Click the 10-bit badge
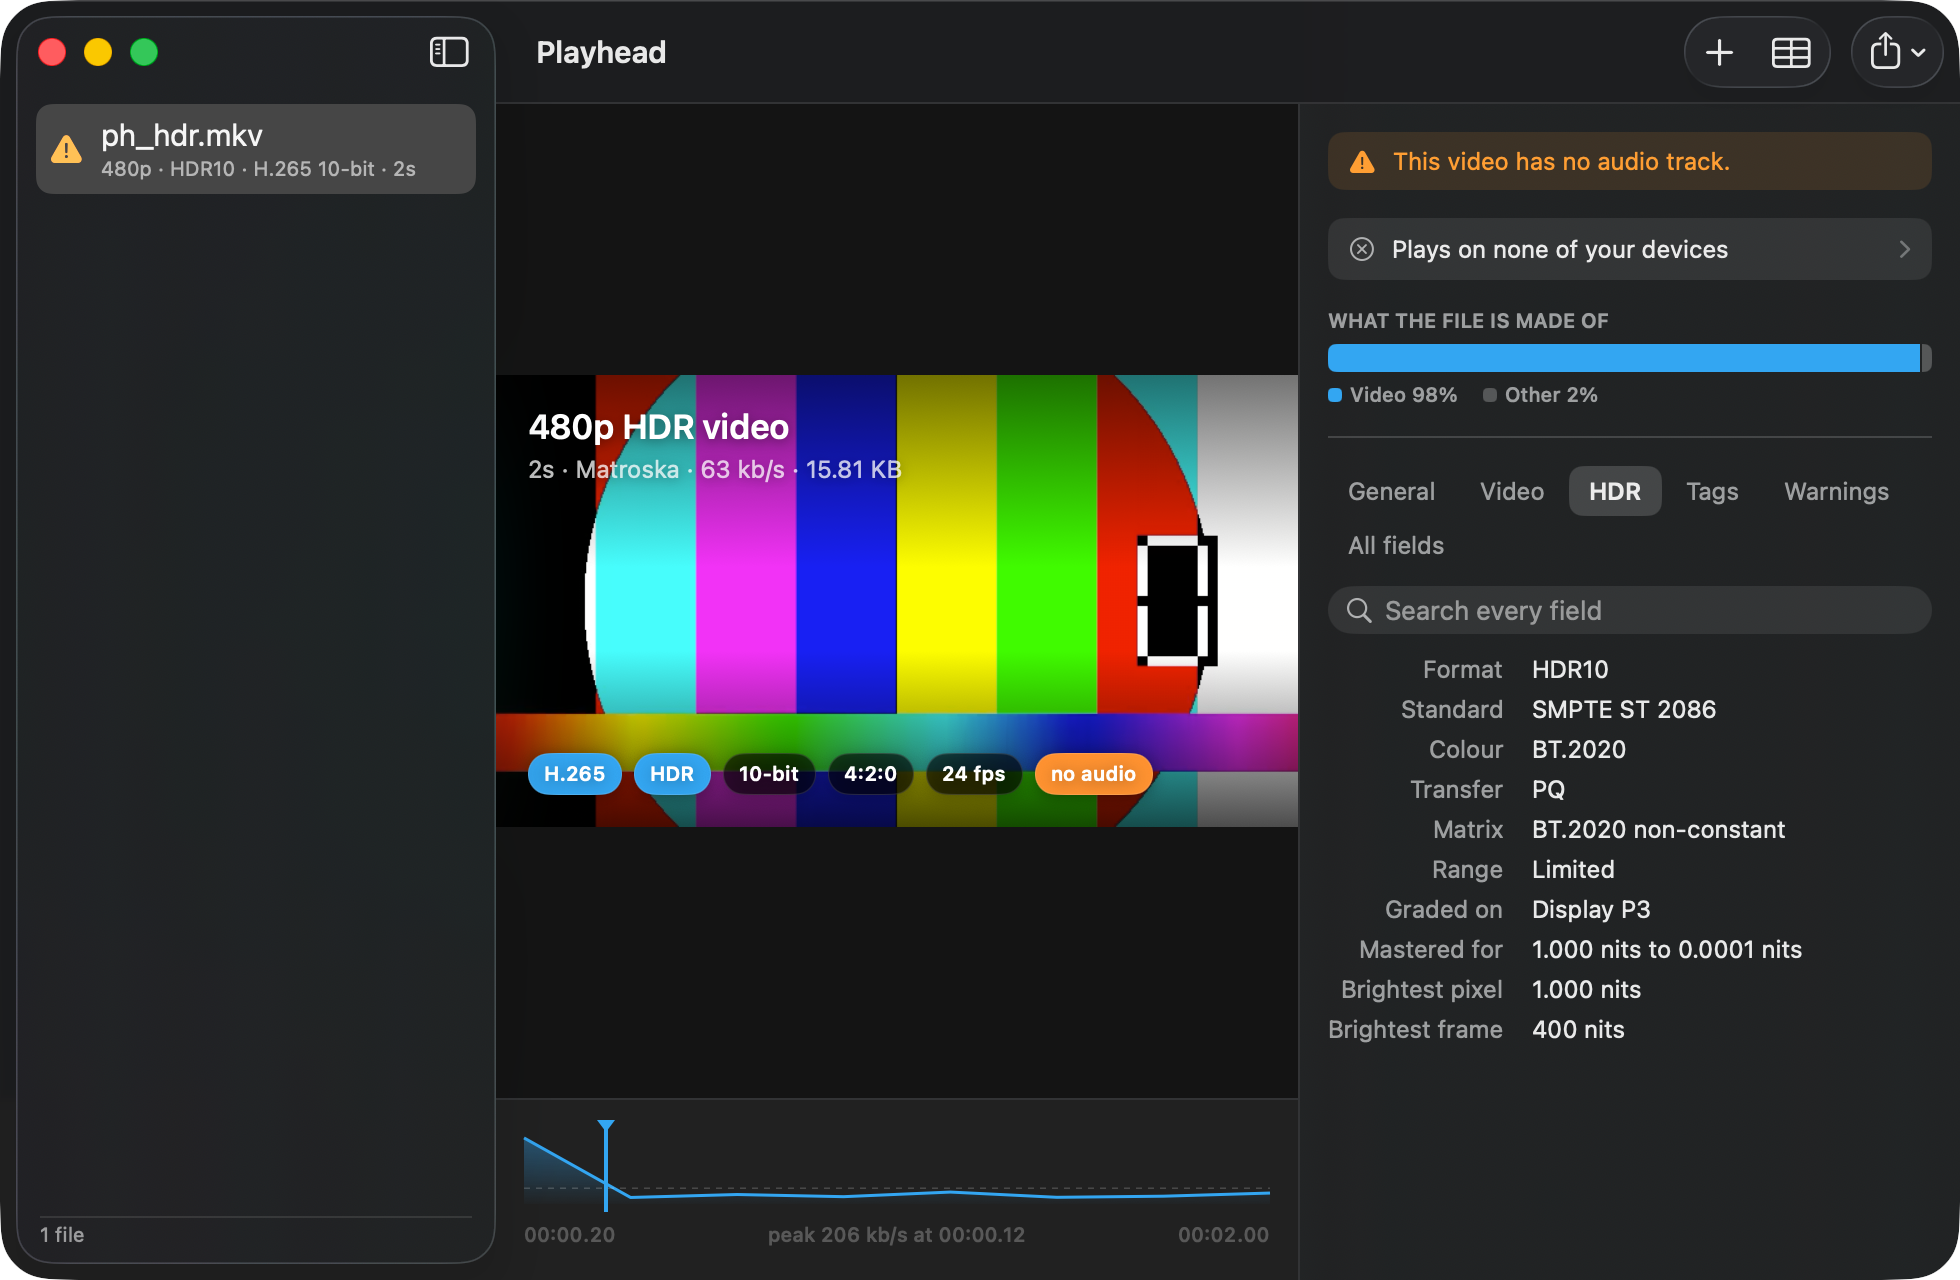The width and height of the screenshot is (1960, 1280). point(769,774)
